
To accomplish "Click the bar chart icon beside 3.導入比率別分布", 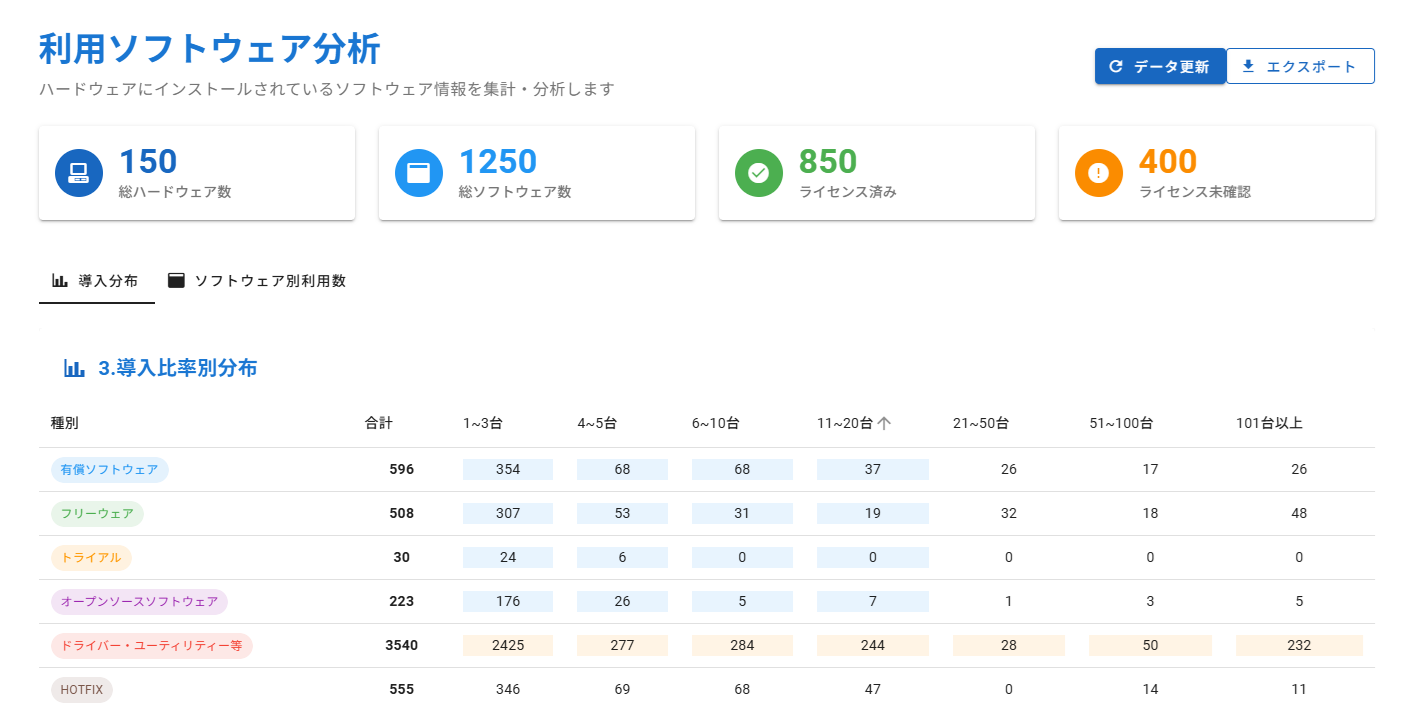I will (x=74, y=368).
